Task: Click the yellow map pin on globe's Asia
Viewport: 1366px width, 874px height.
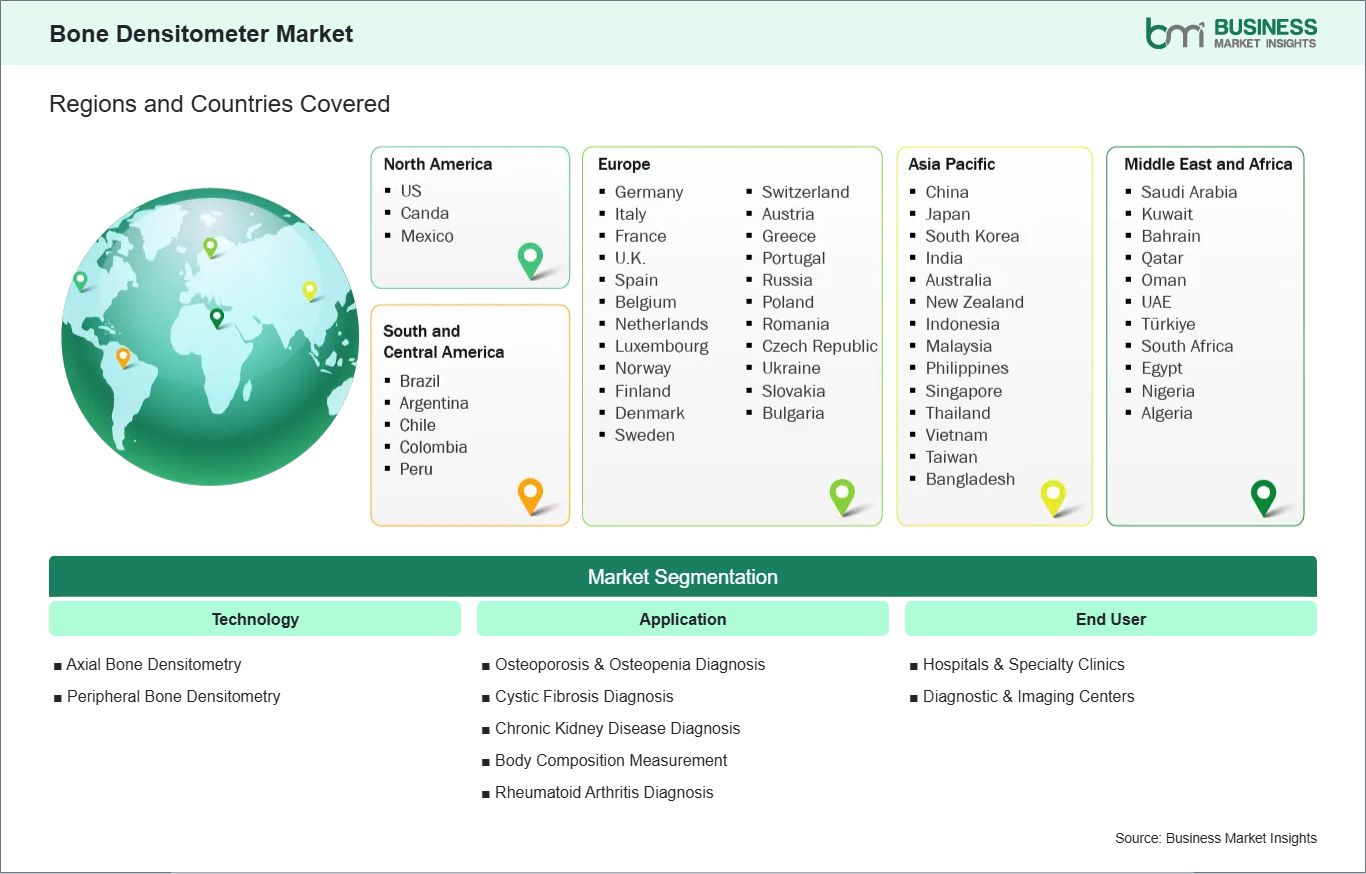Action: 310,290
